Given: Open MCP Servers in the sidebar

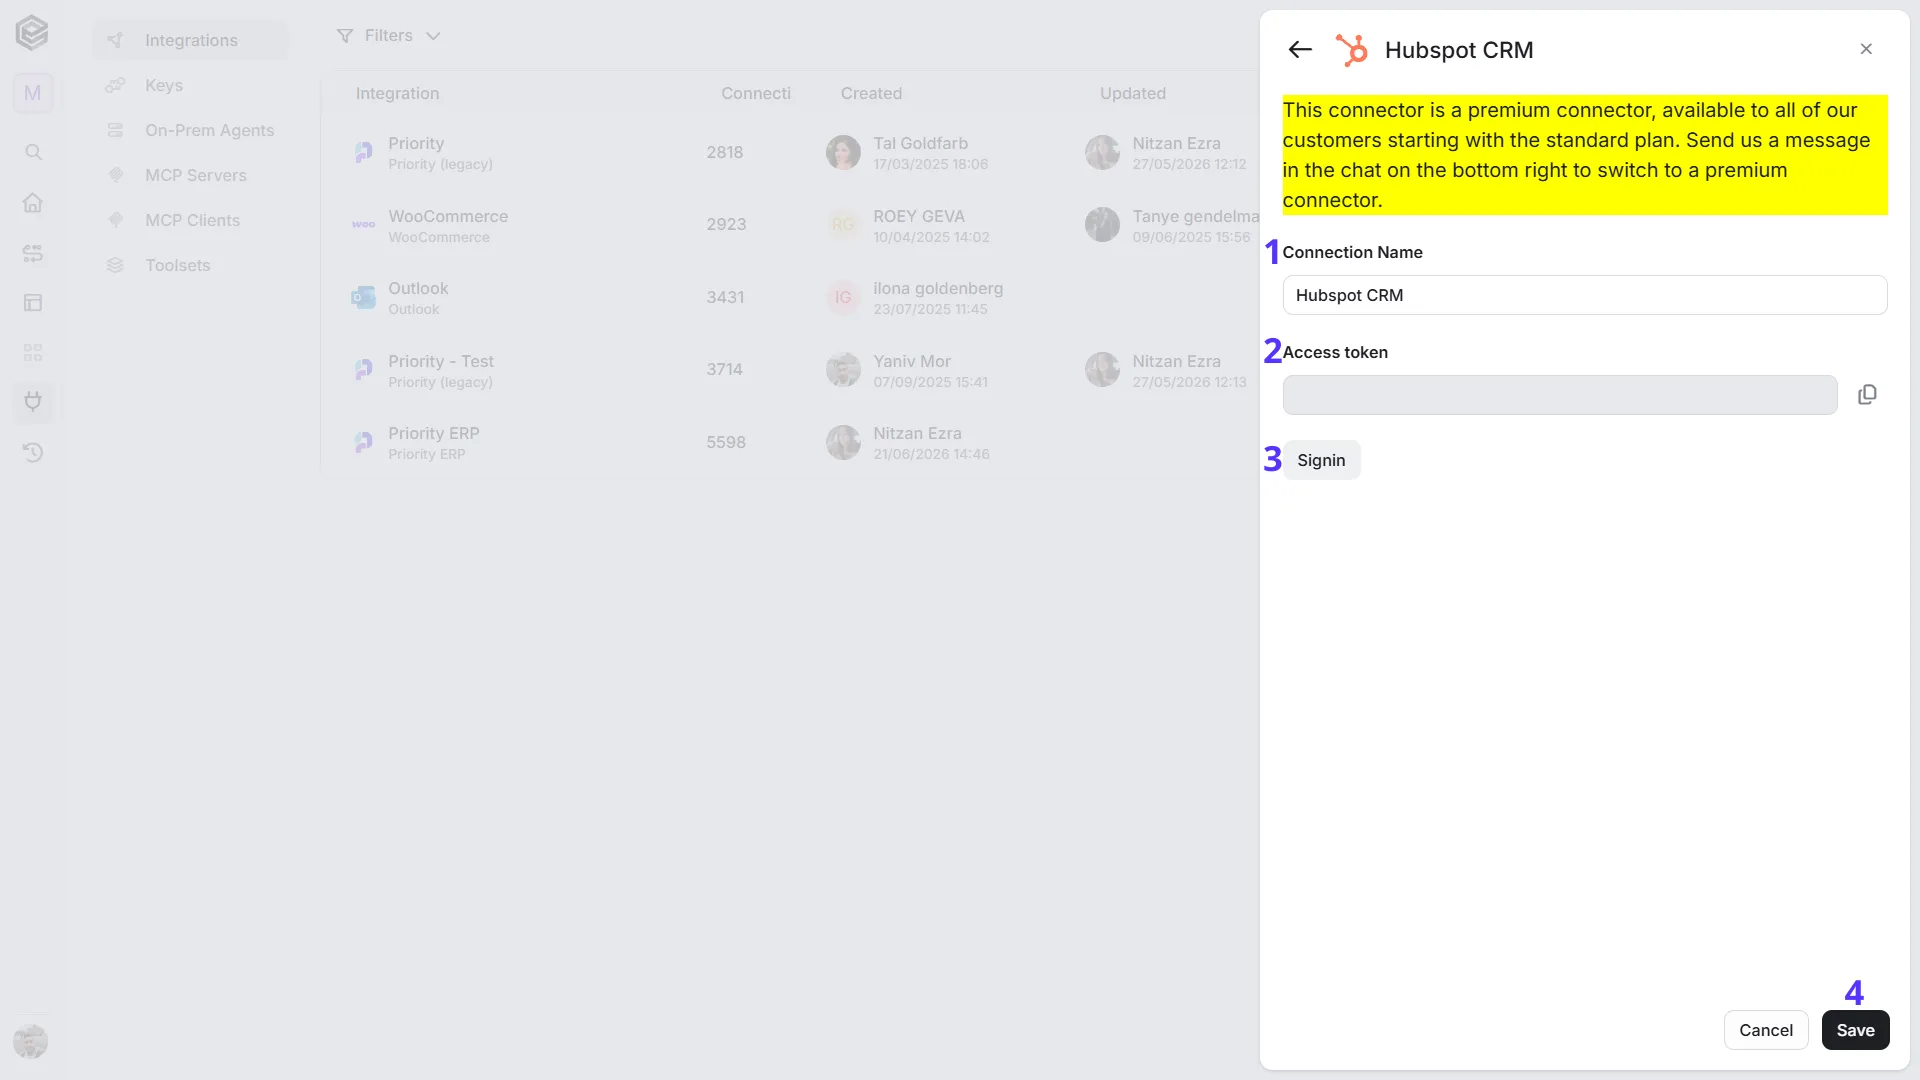Looking at the screenshot, I should coord(190,175).
